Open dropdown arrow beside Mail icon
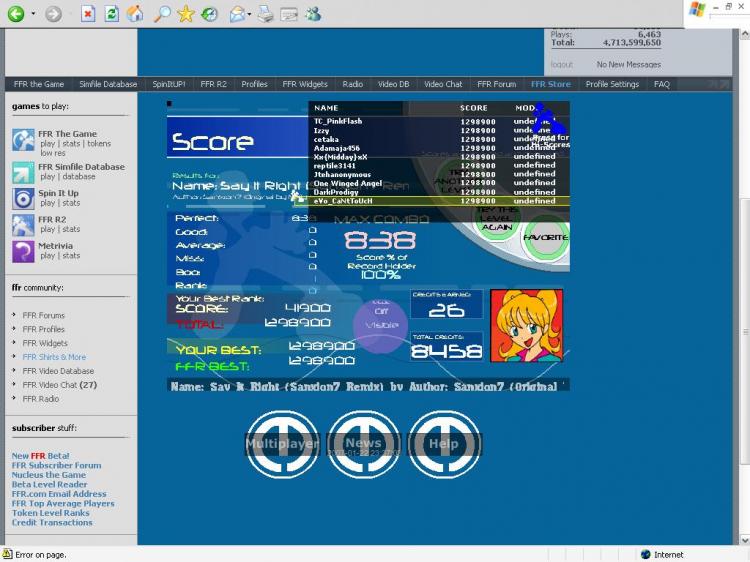Viewport: 750px width, 562px height. (x=250, y=14)
